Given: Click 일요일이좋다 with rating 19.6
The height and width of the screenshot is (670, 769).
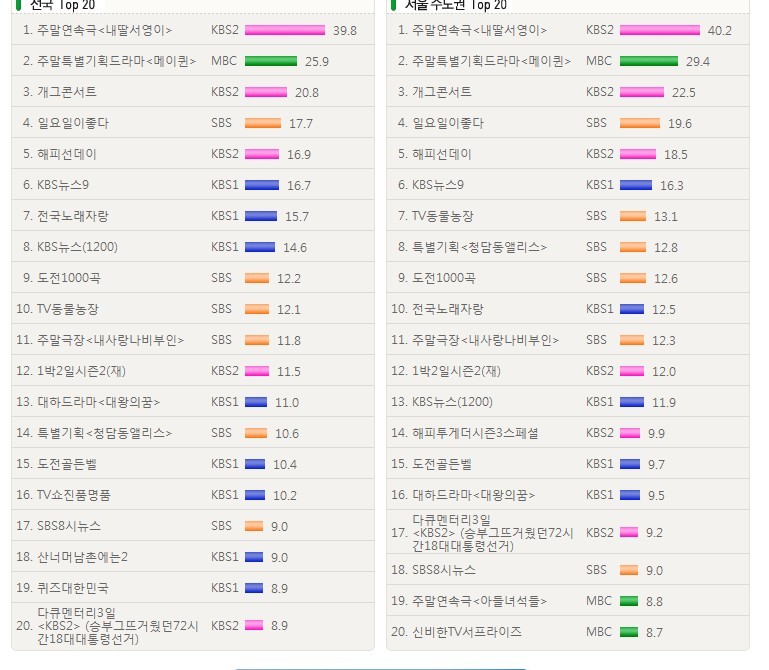Looking at the screenshot, I should click(x=448, y=123).
